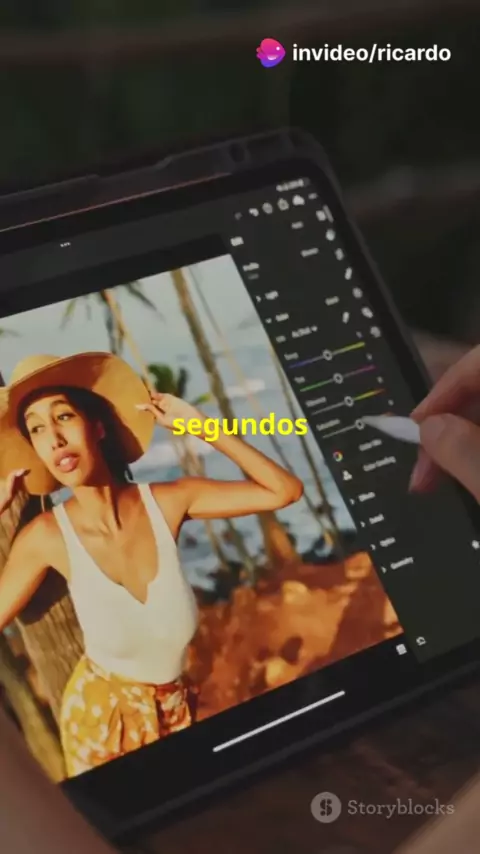
Task: Open the Color Grading icon
Action: click(x=347, y=475)
